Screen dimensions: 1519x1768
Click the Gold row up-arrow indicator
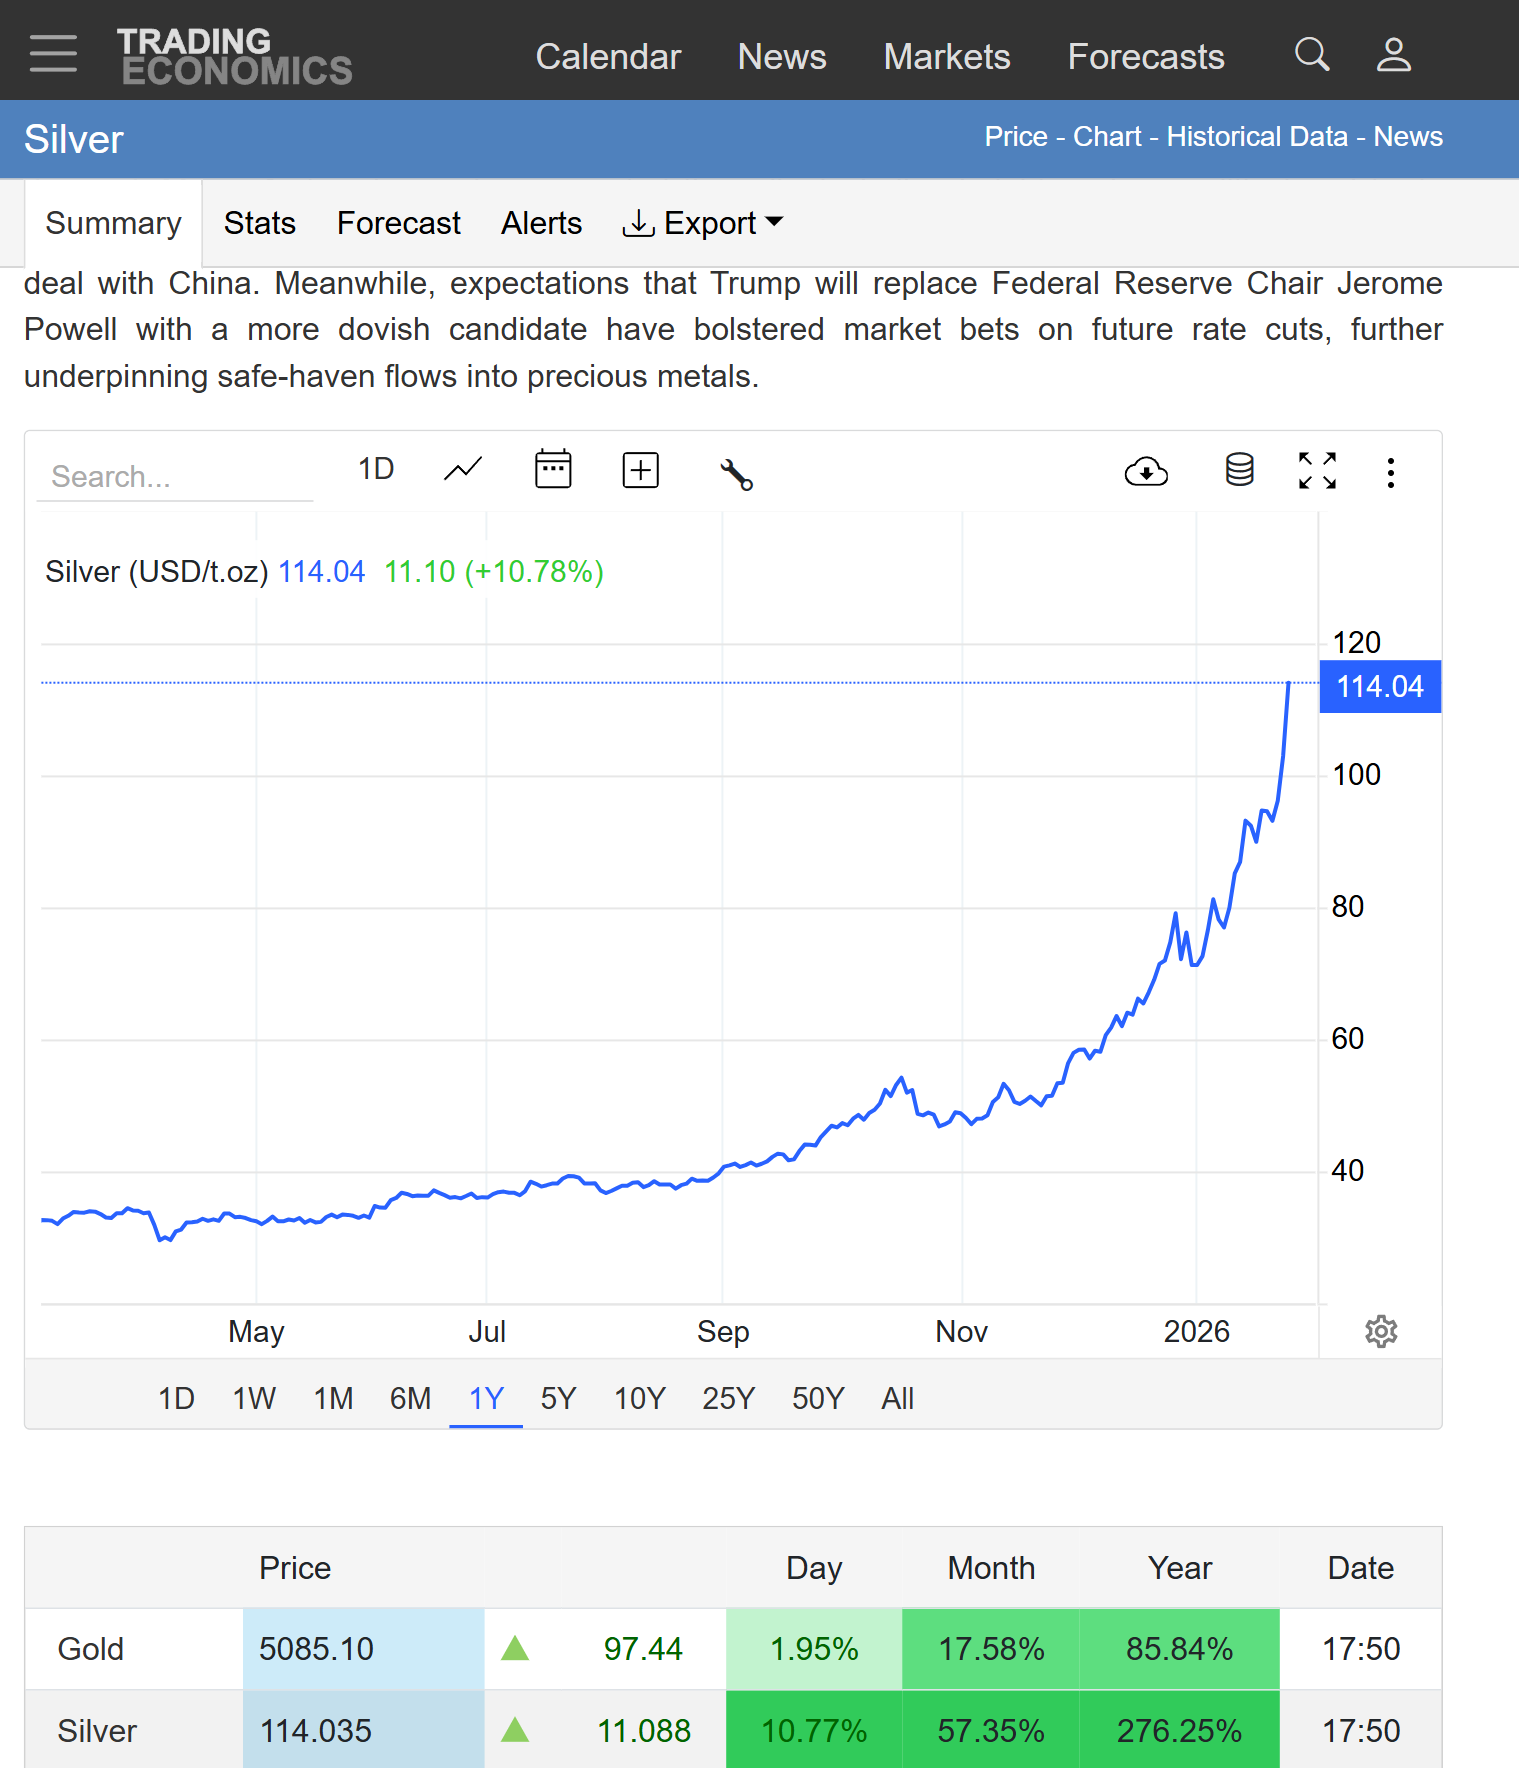click(x=515, y=1648)
